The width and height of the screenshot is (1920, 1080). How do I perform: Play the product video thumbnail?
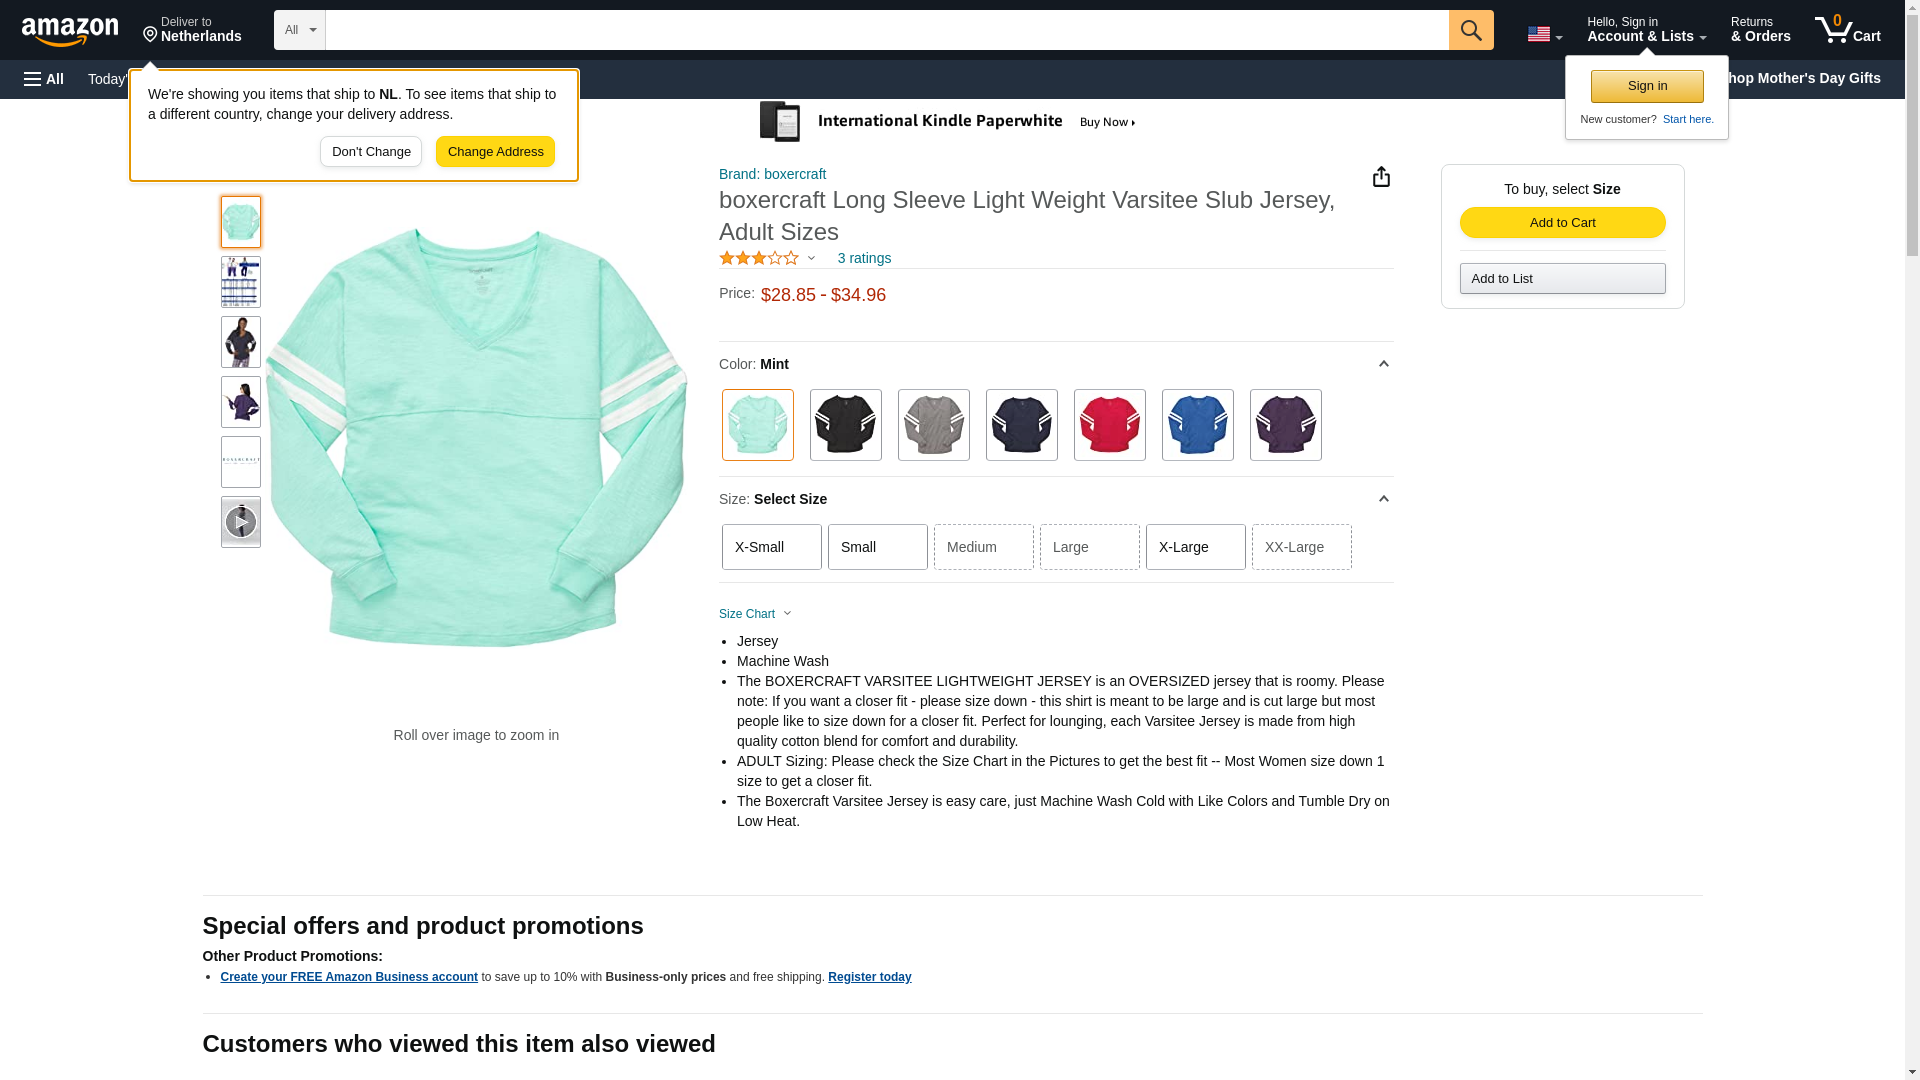pos(240,522)
